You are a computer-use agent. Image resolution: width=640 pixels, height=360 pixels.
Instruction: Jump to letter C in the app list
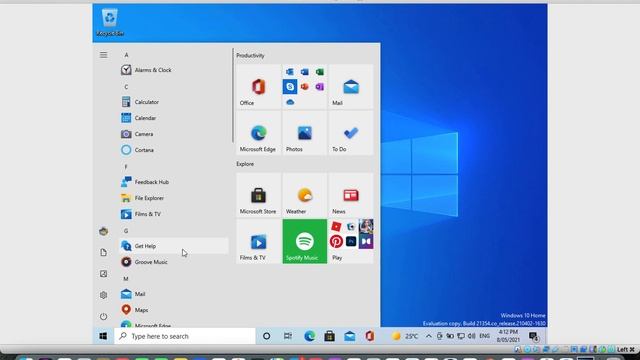[126, 87]
